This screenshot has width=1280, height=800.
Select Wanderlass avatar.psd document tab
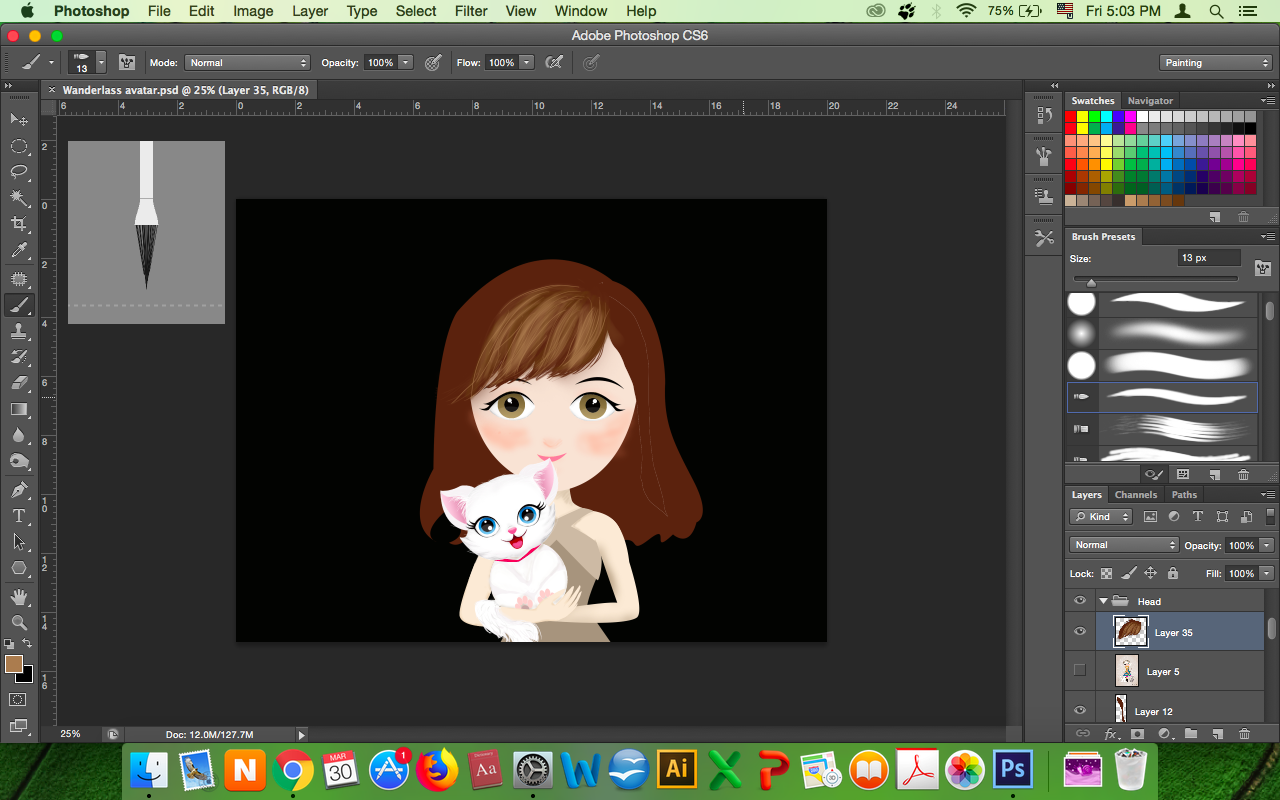coord(186,90)
